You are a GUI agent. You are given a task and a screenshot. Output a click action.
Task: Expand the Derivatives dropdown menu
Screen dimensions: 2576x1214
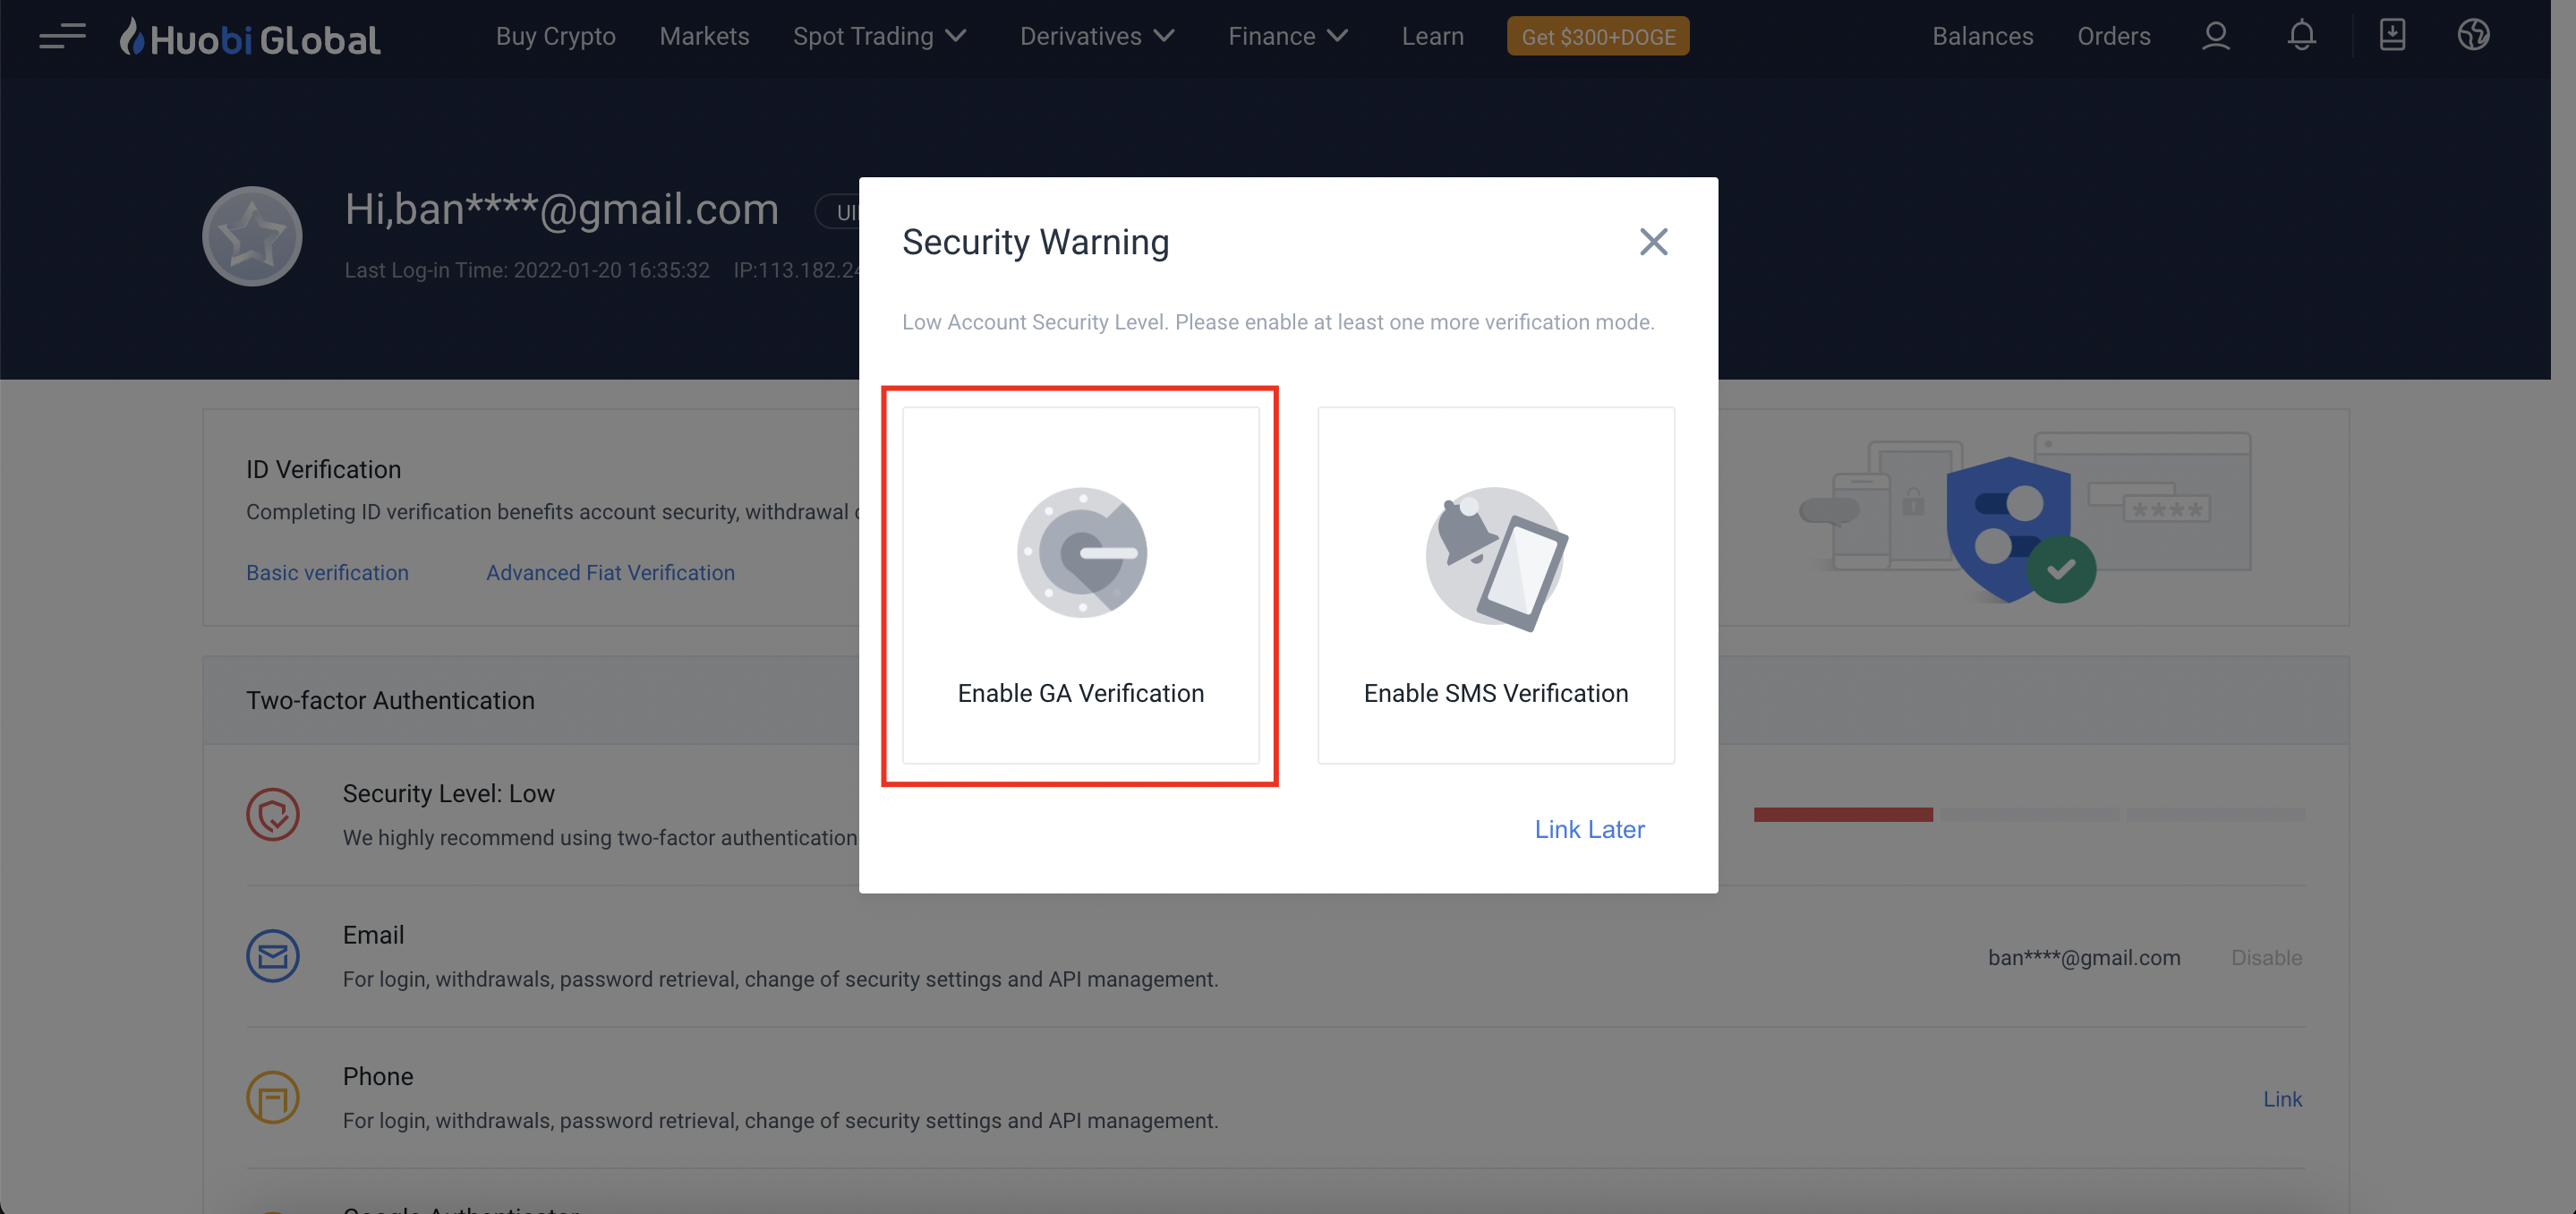(1097, 37)
